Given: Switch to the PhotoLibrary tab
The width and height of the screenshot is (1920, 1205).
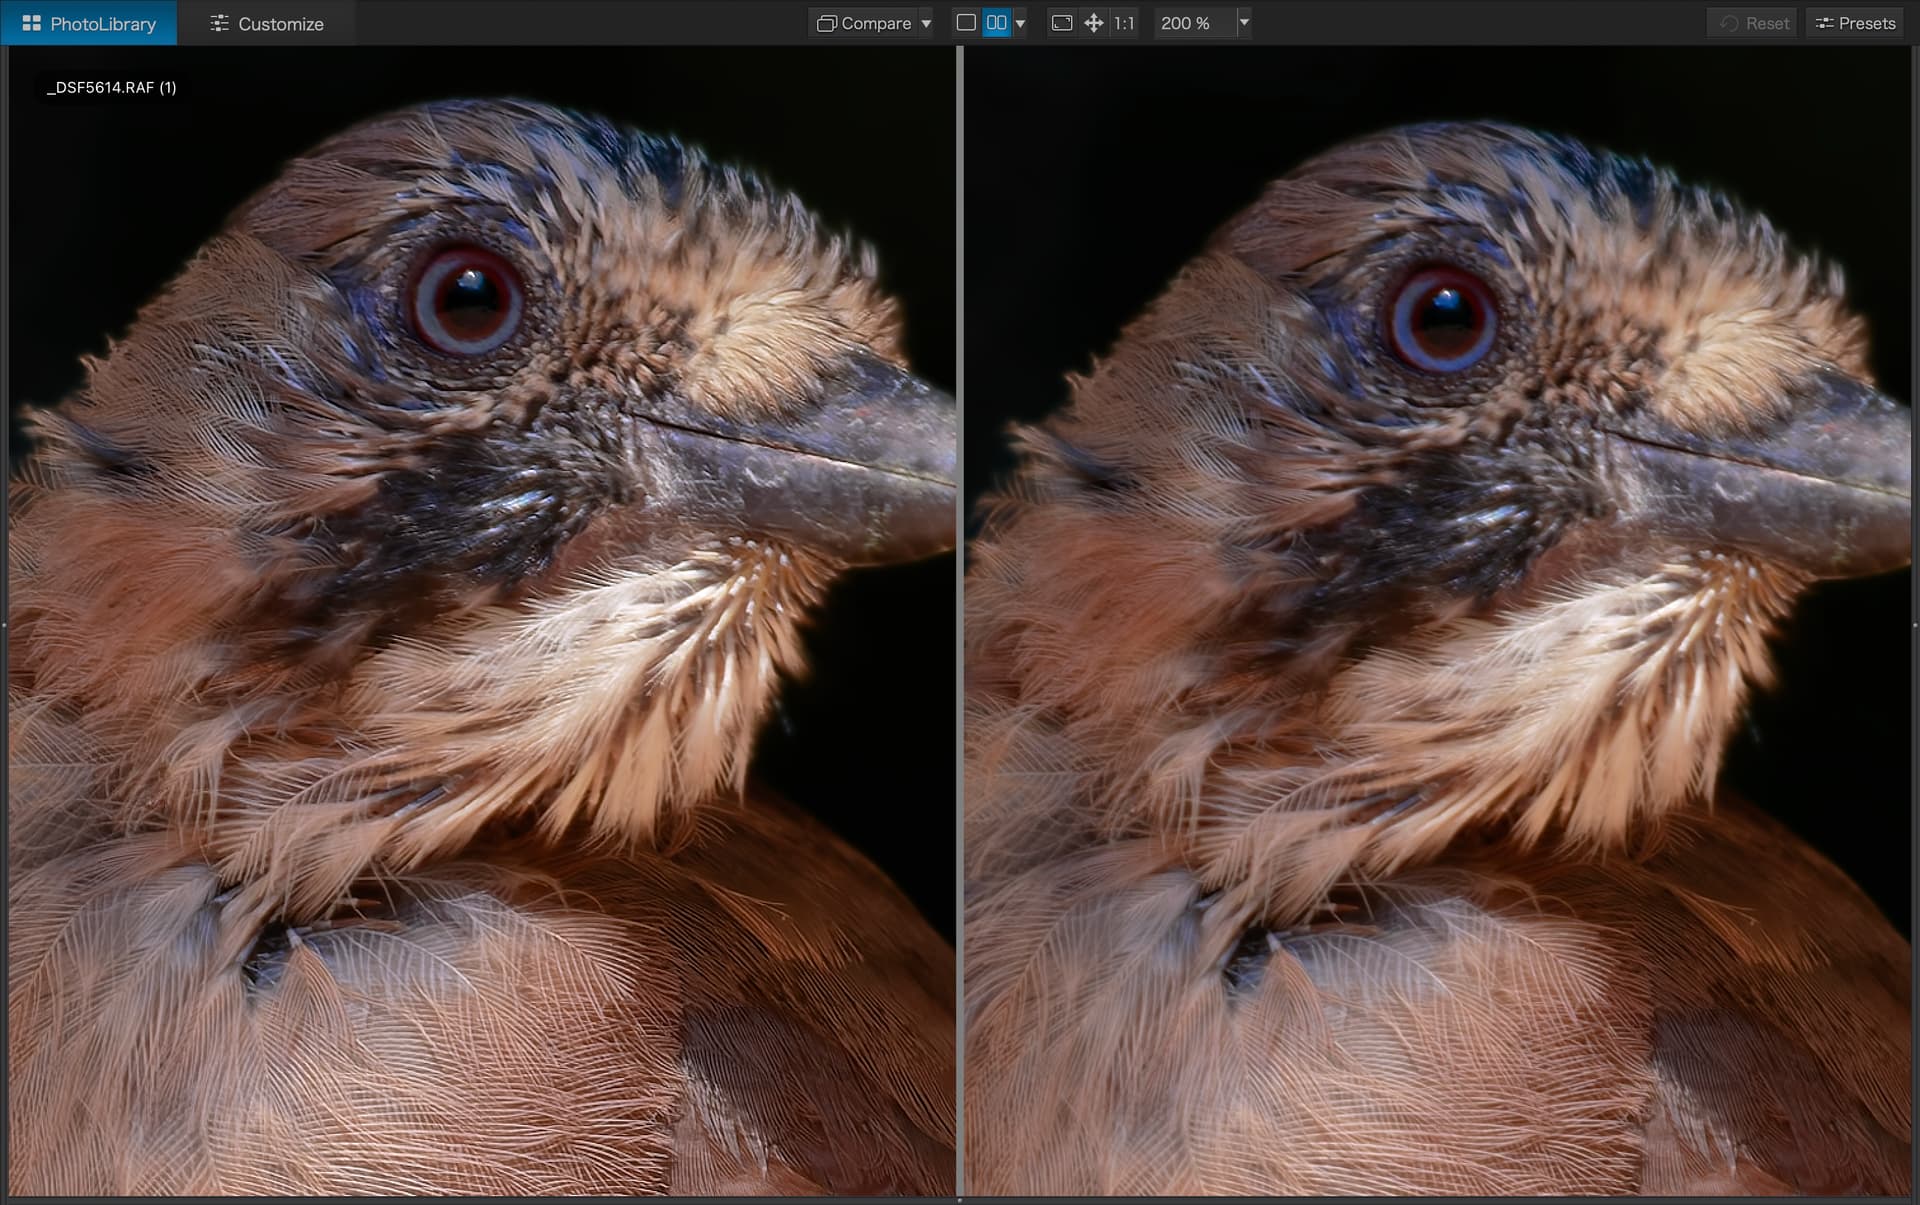Looking at the screenshot, I should click(x=88, y=23).
